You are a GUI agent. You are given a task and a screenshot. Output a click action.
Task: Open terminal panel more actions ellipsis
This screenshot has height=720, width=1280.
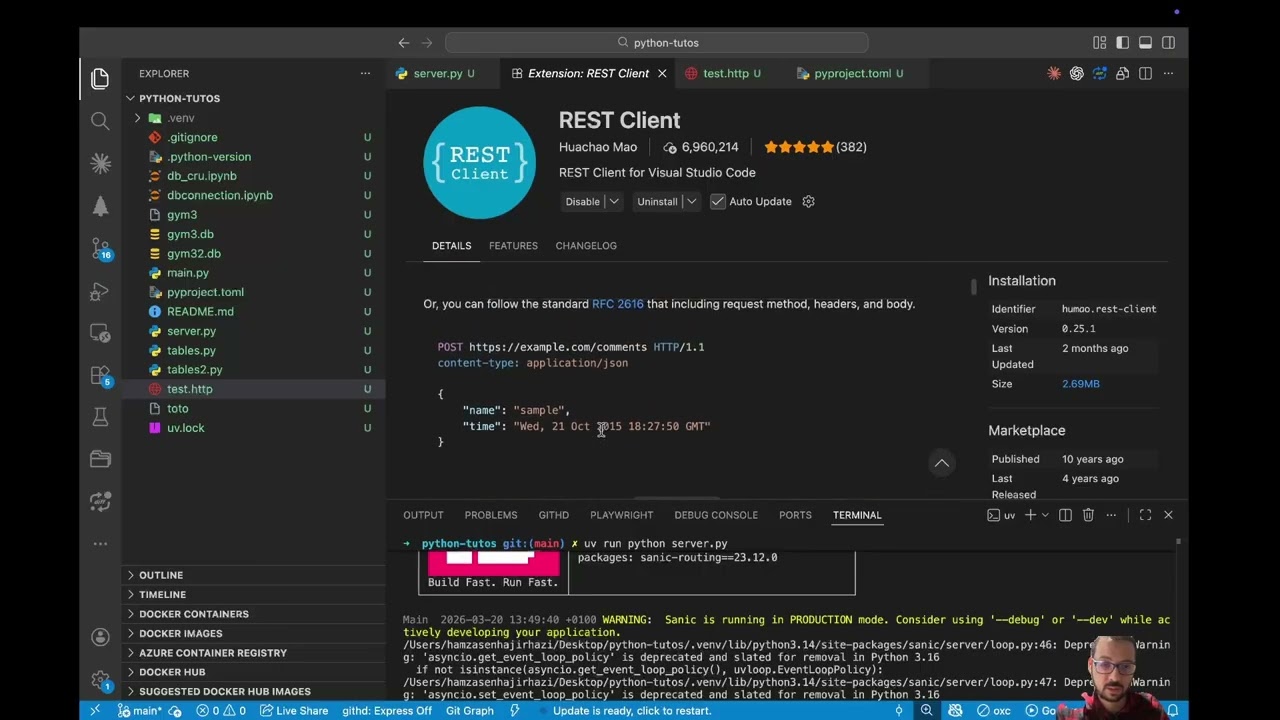click(1110, 515)
